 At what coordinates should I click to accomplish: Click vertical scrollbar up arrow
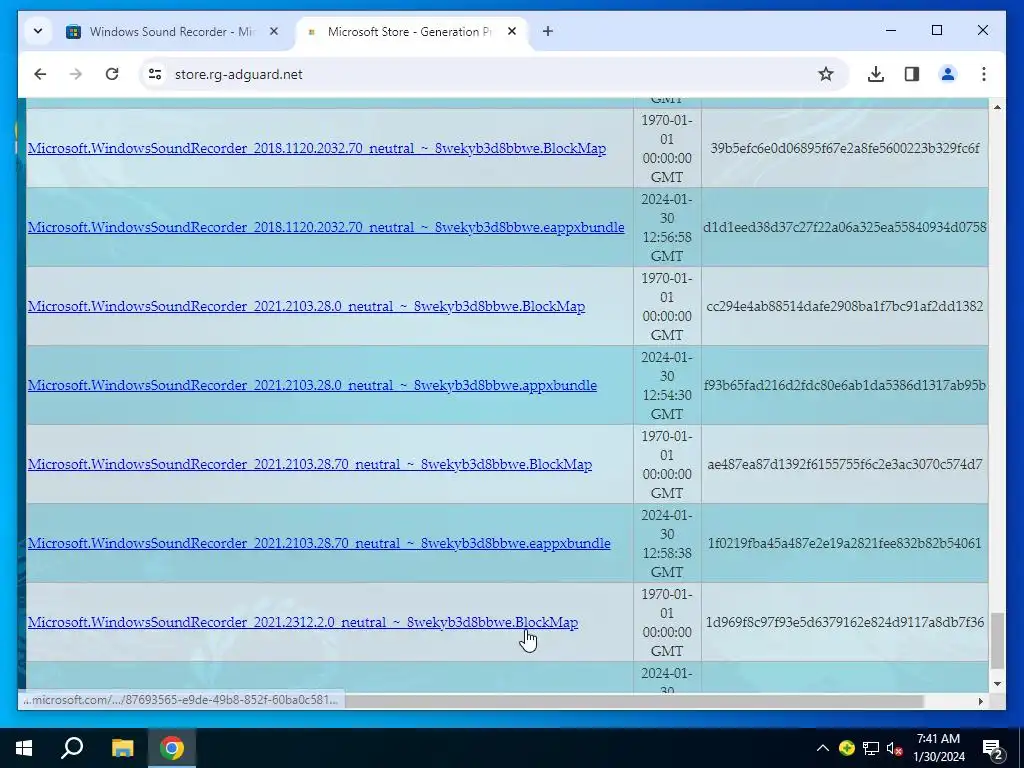pyautogui.click(x=997, y=106)
